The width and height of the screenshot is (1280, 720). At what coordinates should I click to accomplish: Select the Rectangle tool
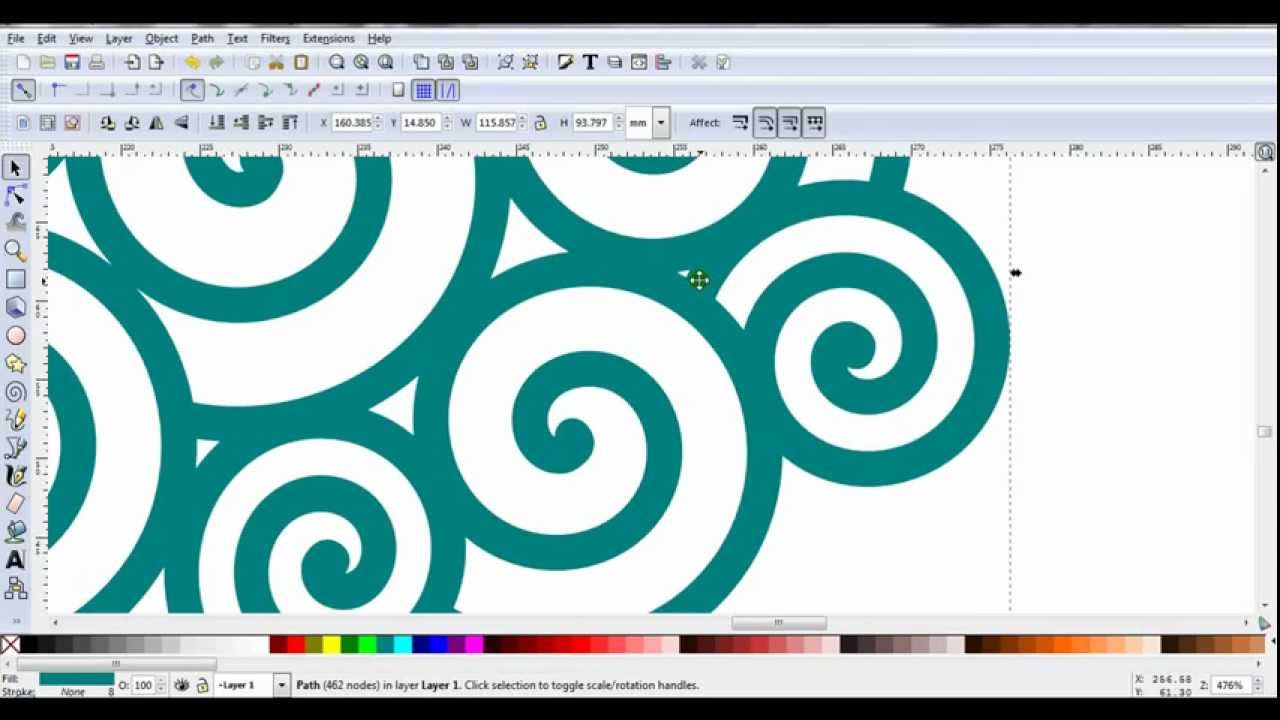15,279
